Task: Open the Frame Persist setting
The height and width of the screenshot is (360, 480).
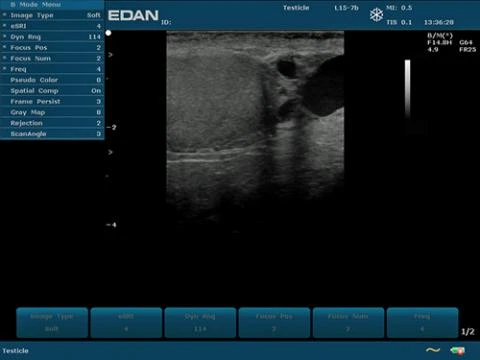Action: click(52, 102)
